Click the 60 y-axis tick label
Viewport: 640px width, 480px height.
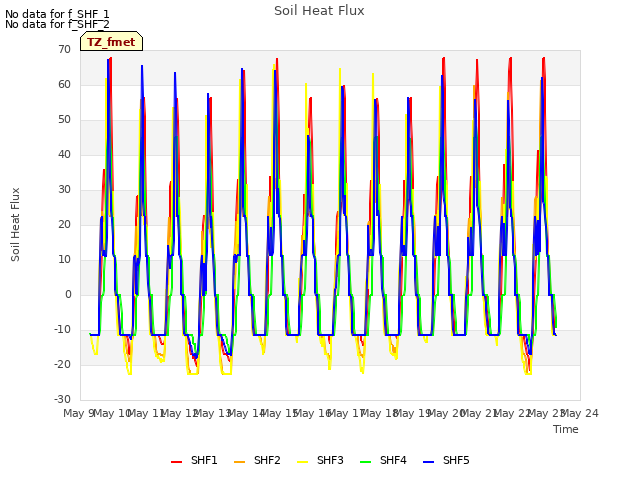click(x=64, y=84)
